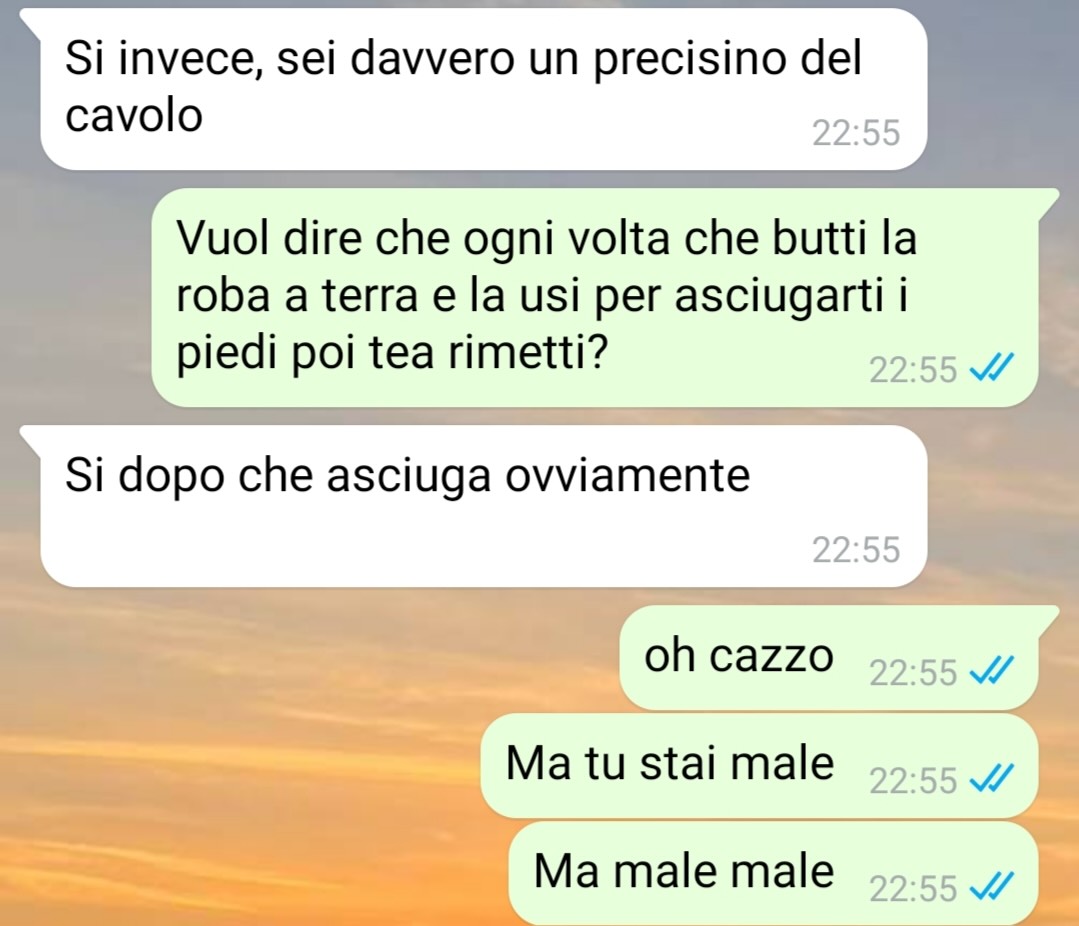Image resolution: width=1079 pixels, height=926 pixels.
Task: Tap the 'Si dopo che asciuga ovviamente' message
Action: [x=484, y=506]
